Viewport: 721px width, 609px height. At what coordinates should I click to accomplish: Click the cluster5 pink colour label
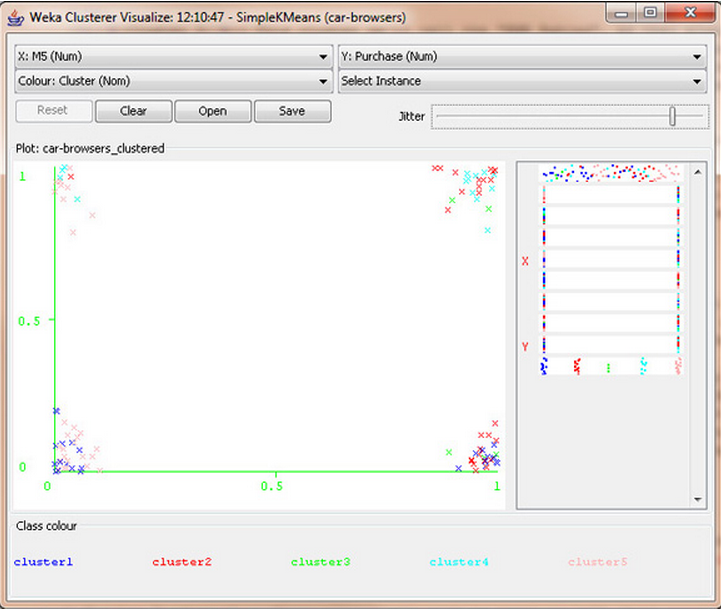(x=597, y=562)
